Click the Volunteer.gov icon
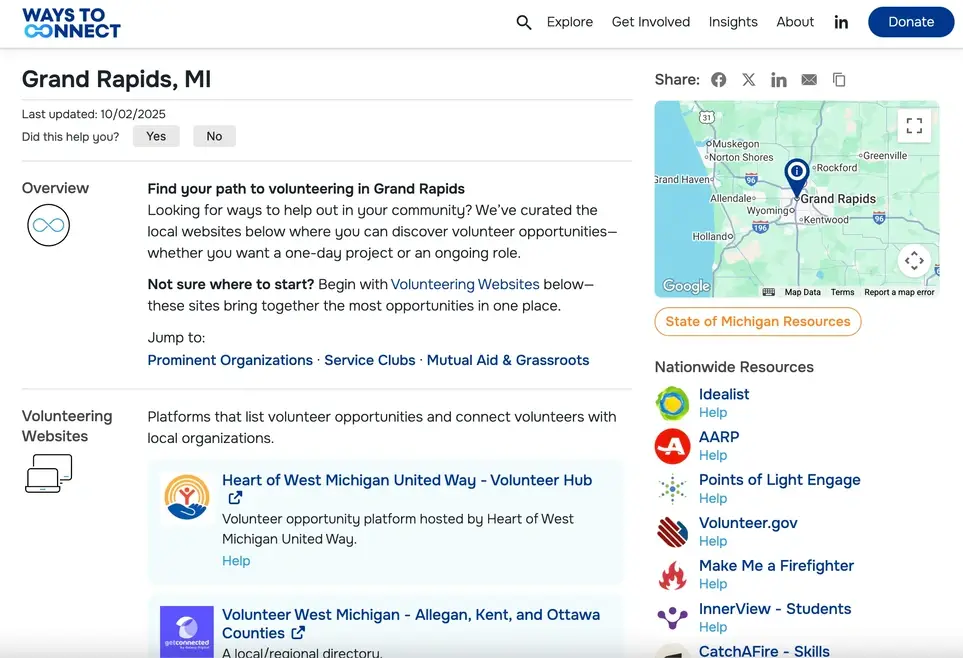 pyautogui.click(x=671, y=532)
